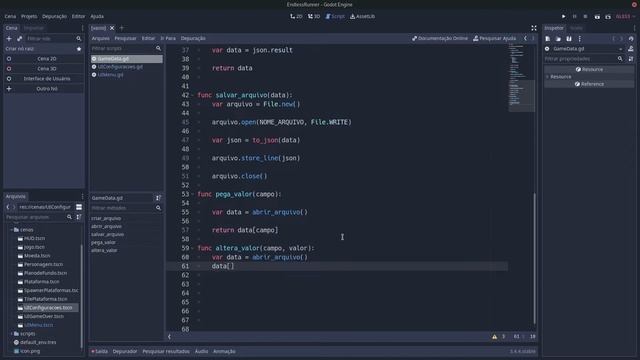Open Documentação Online
The height and width of the screenshot is (360, 640).
(440, 38)
